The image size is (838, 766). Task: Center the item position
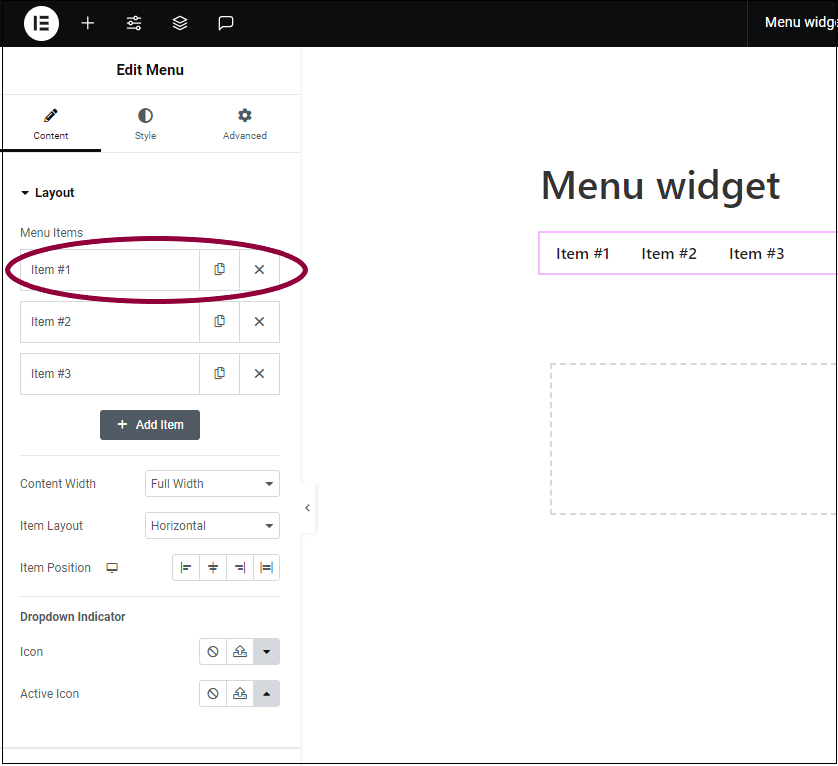pos(213,568)
